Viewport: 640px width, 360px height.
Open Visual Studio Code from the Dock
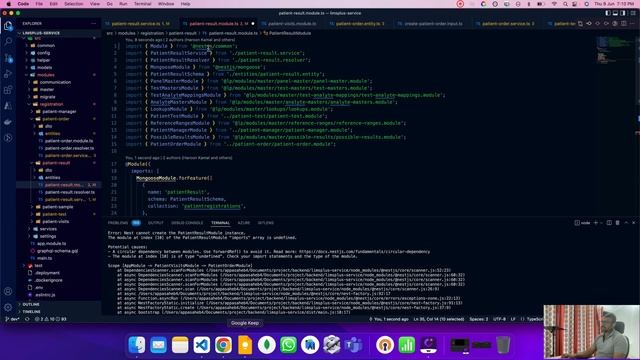(x=202, y=345)
